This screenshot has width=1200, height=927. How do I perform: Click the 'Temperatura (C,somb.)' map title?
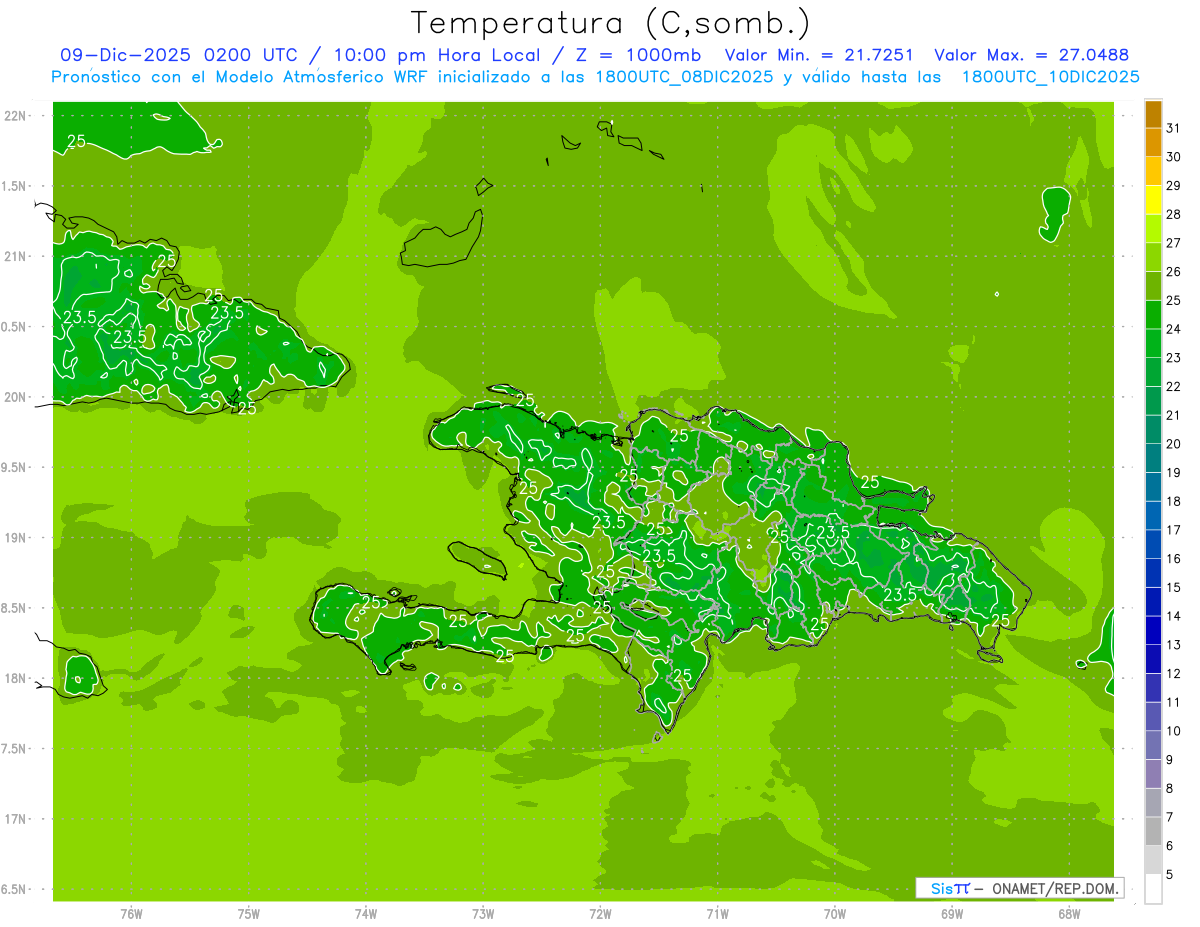point(611,23)
